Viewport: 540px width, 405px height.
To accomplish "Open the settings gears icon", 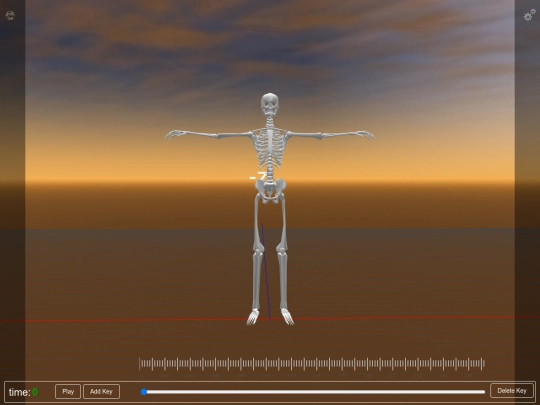I will coord(530,15).
